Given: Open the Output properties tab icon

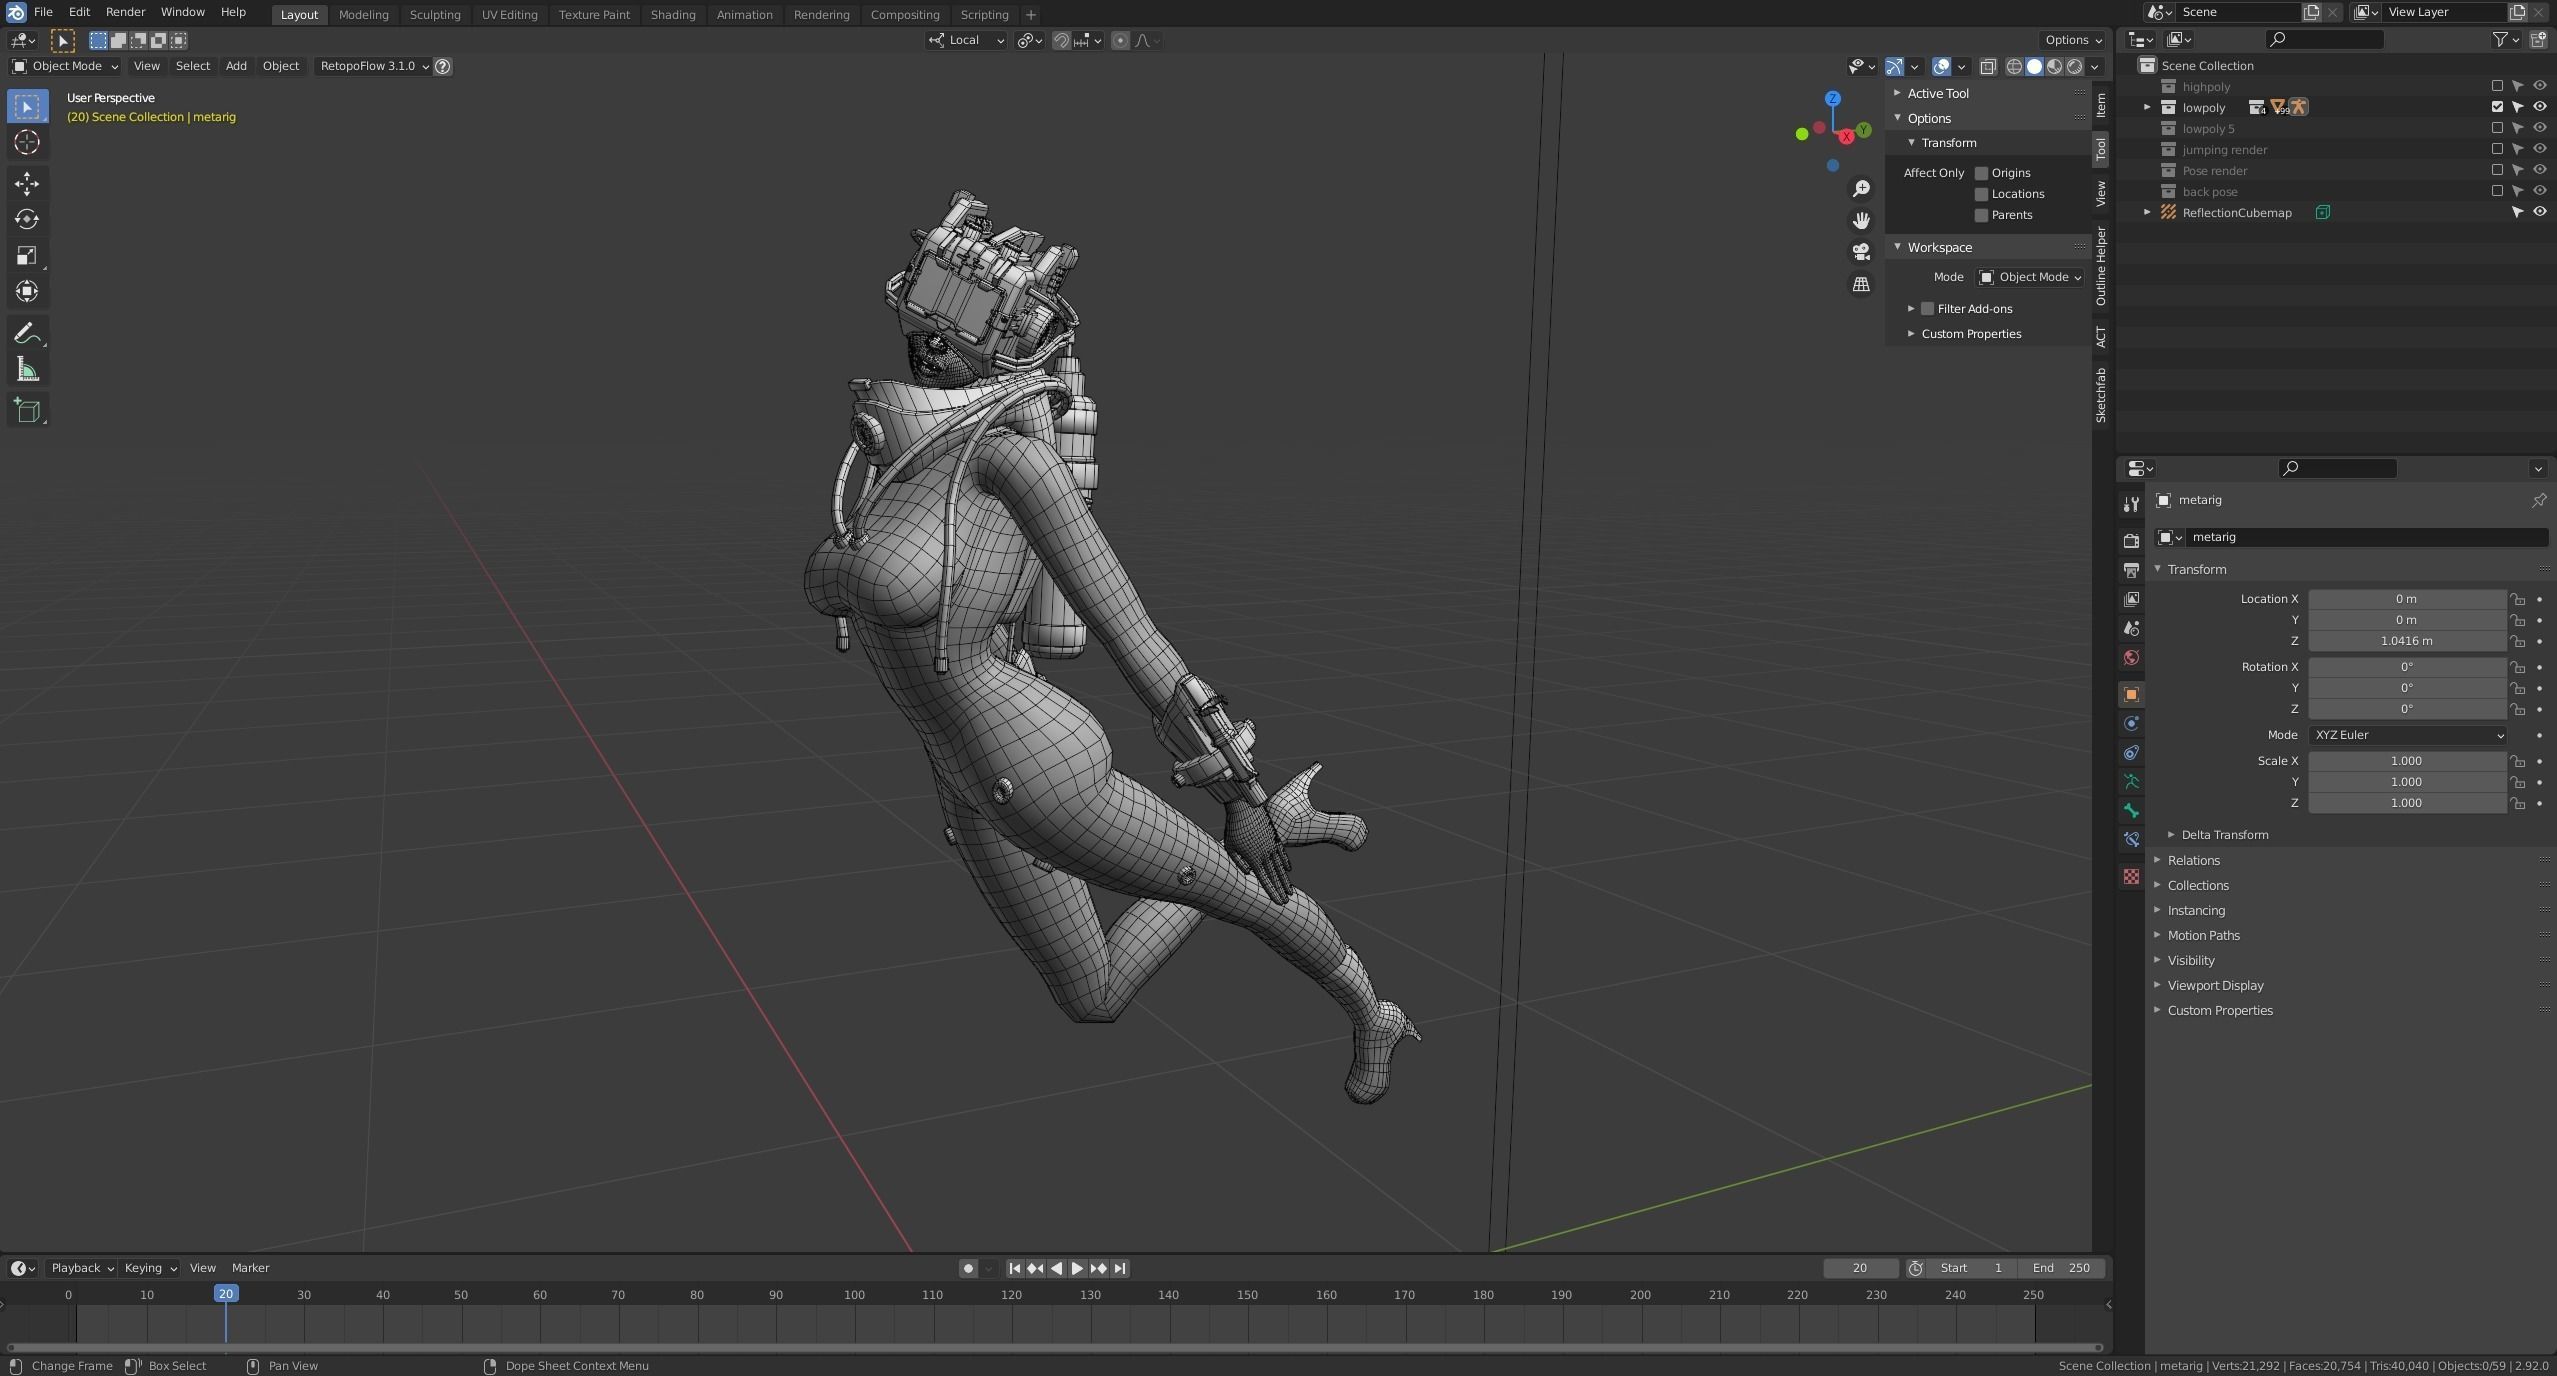Looking at the screenshot, I should [x=2131, y=570].
